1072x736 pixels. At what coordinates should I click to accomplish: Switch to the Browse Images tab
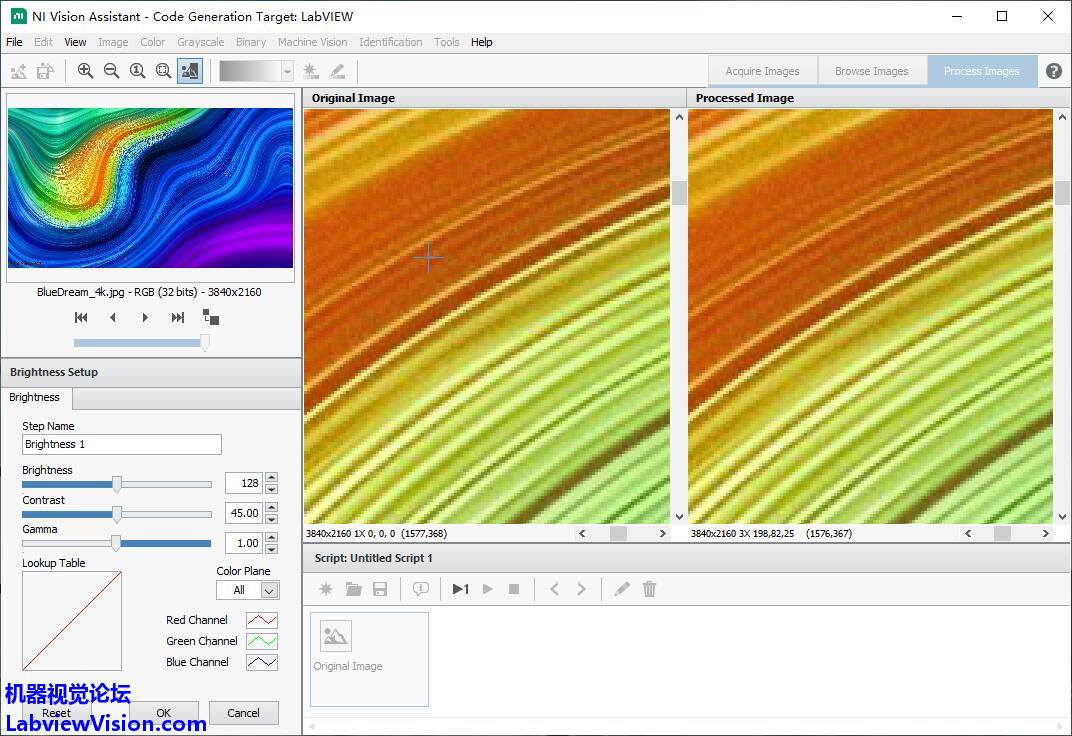pos(871,71)
